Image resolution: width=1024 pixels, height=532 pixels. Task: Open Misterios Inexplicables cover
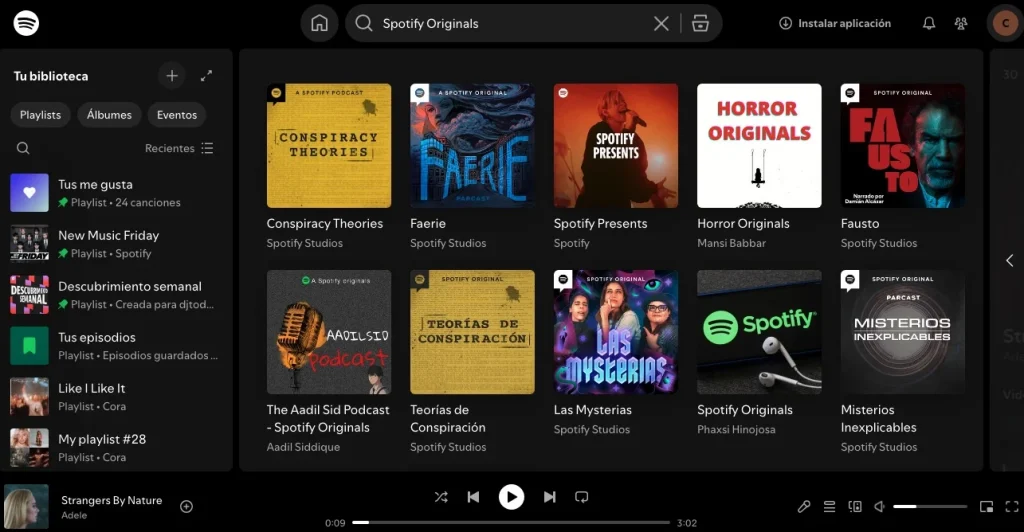pos(903,332)
